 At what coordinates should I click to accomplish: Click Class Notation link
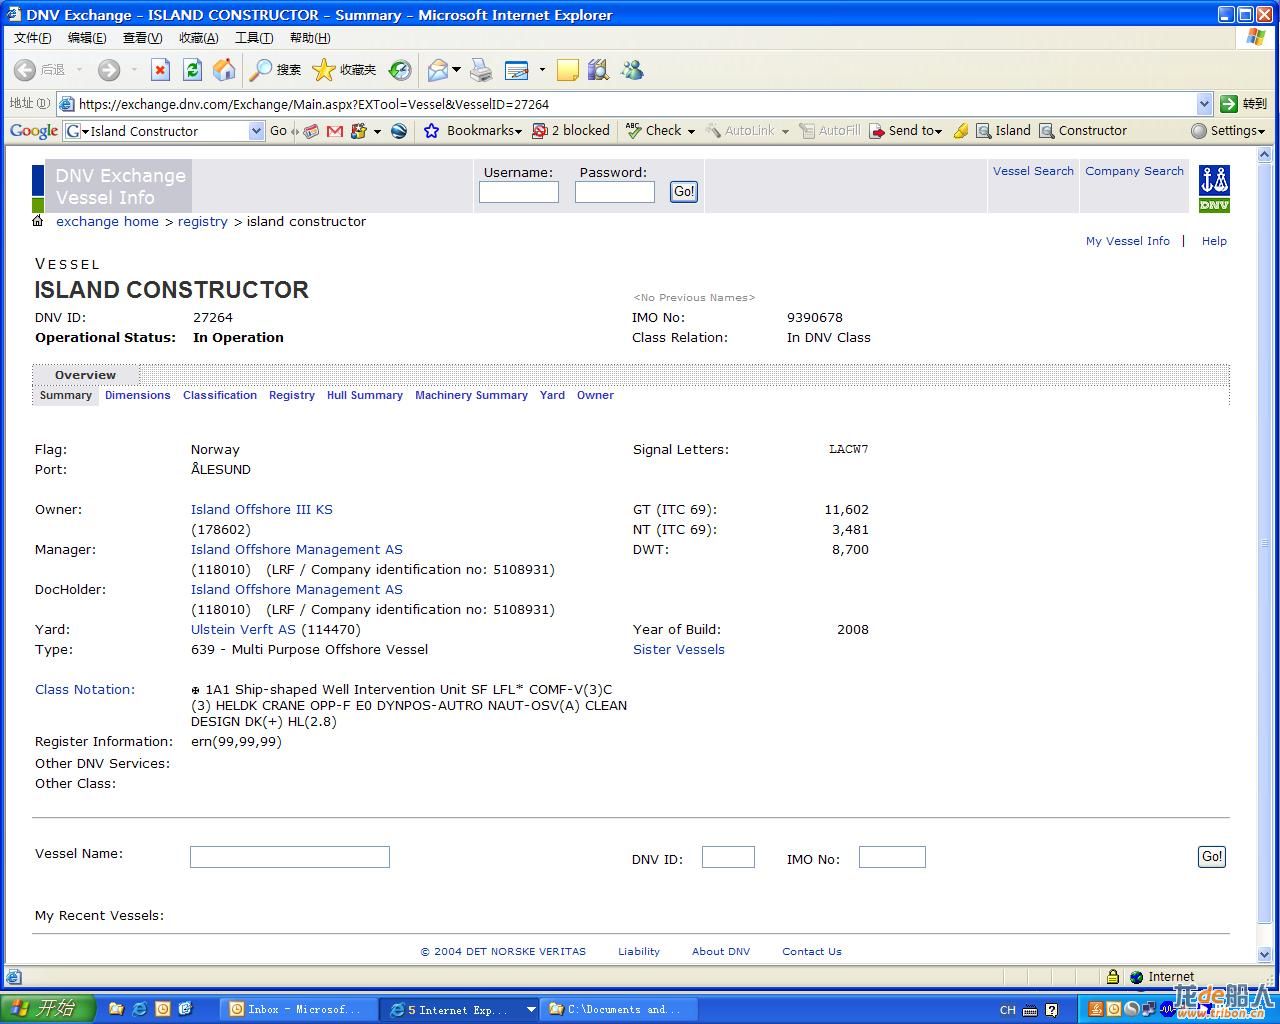point(85,689)
